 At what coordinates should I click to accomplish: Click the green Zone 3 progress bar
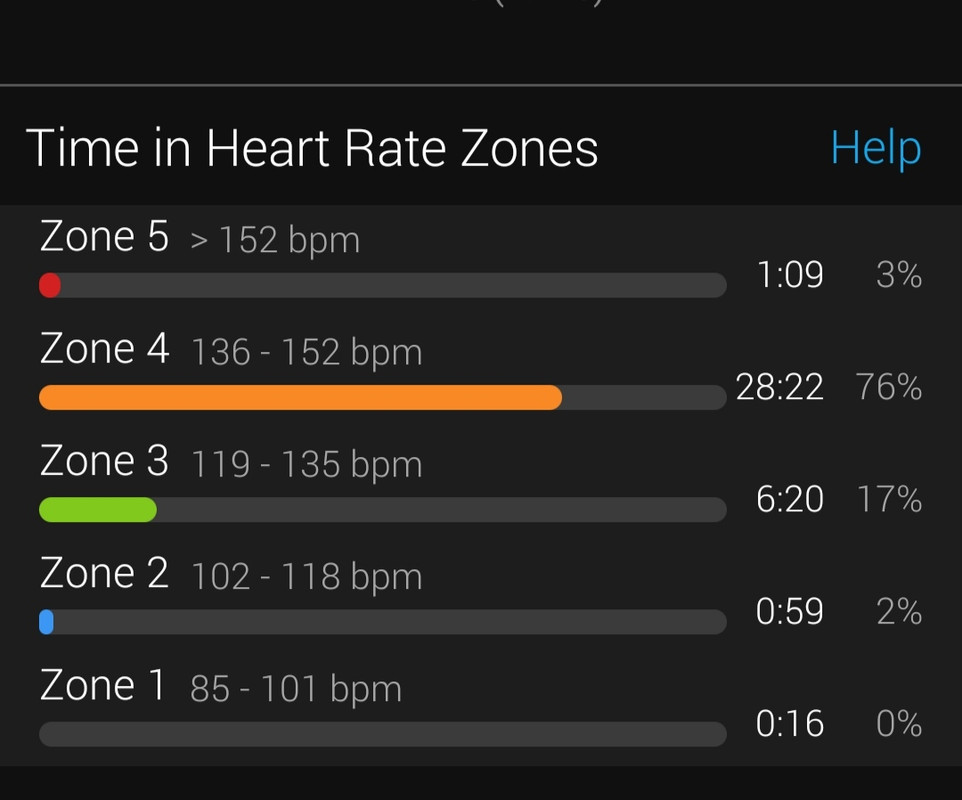point(383,510)
